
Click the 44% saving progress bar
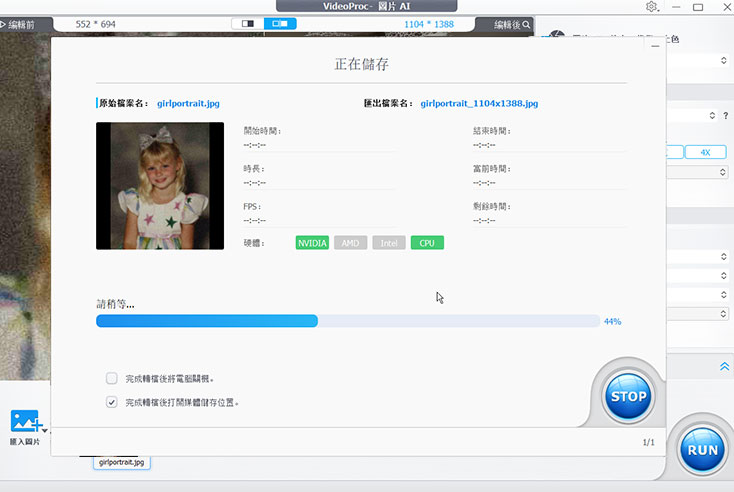pyautogui.click(x=348, y=321)
